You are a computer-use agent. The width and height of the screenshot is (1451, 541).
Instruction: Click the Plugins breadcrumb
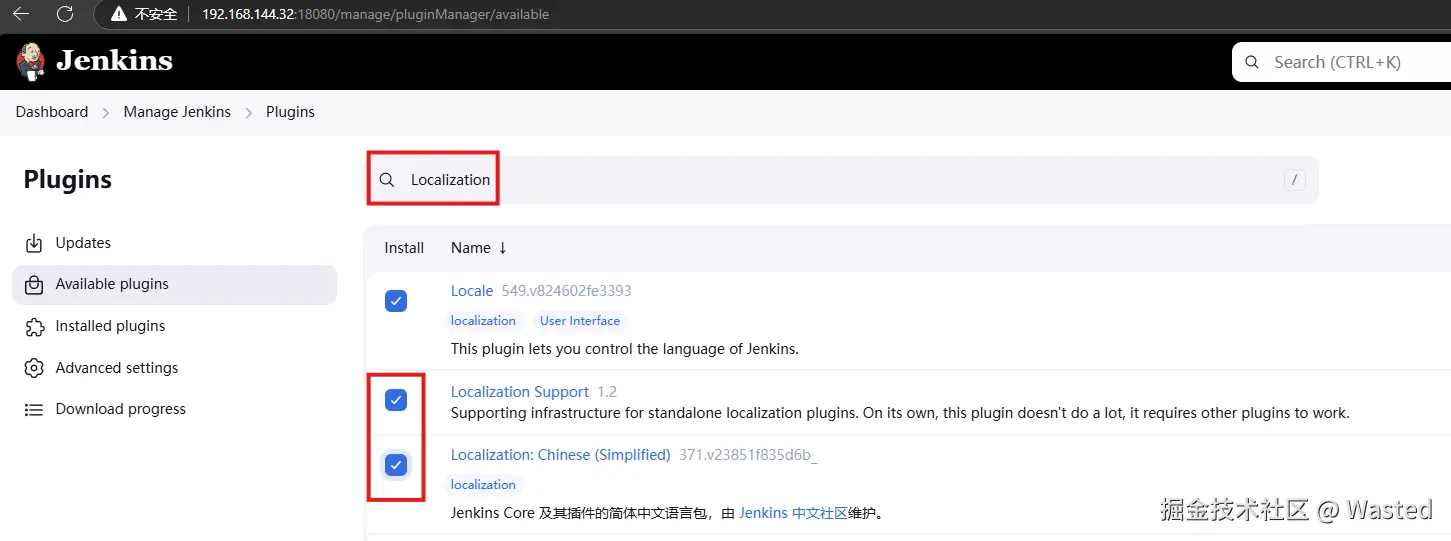coord(290,112)
